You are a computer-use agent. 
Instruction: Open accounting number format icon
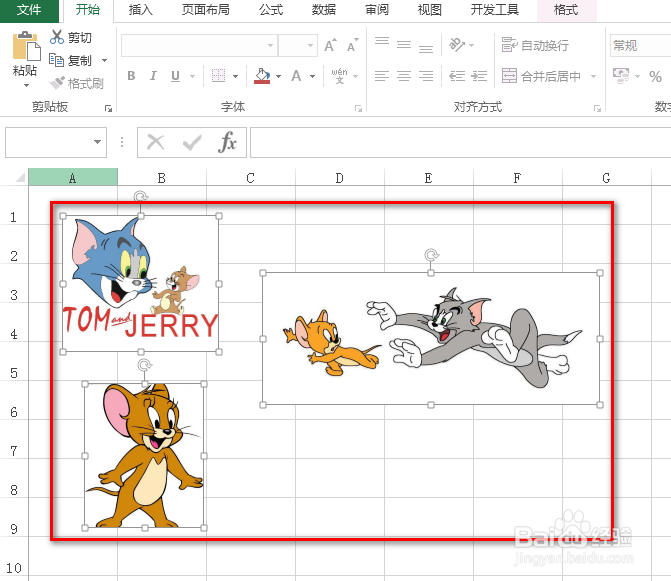[x=621, y=76]
